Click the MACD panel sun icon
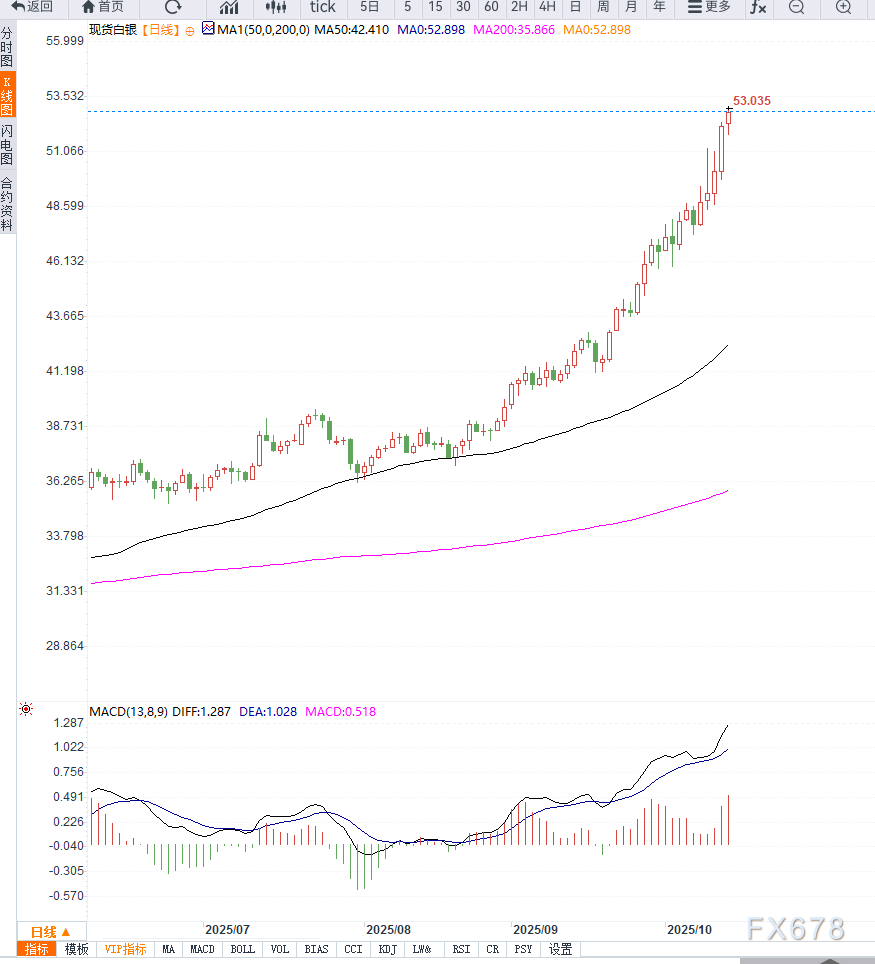The height and width of the screenshot is (964, 875). point(26,710)
